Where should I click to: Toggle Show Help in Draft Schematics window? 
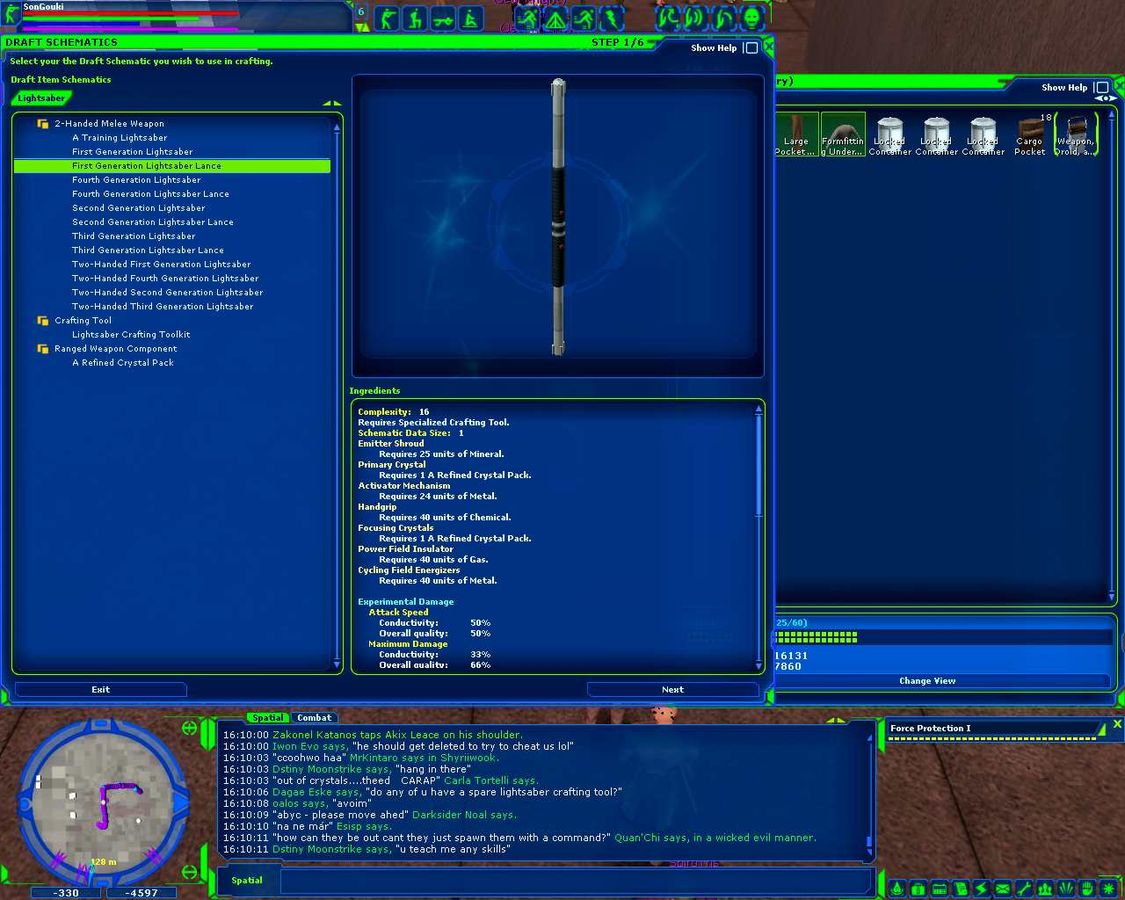click(751, 48)
